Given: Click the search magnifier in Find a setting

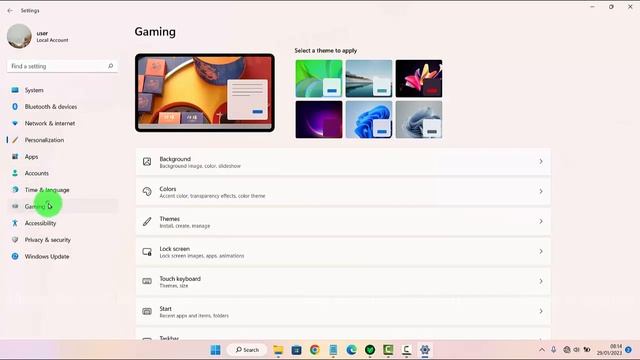Looking at the screenshot, I should point(110,66).
